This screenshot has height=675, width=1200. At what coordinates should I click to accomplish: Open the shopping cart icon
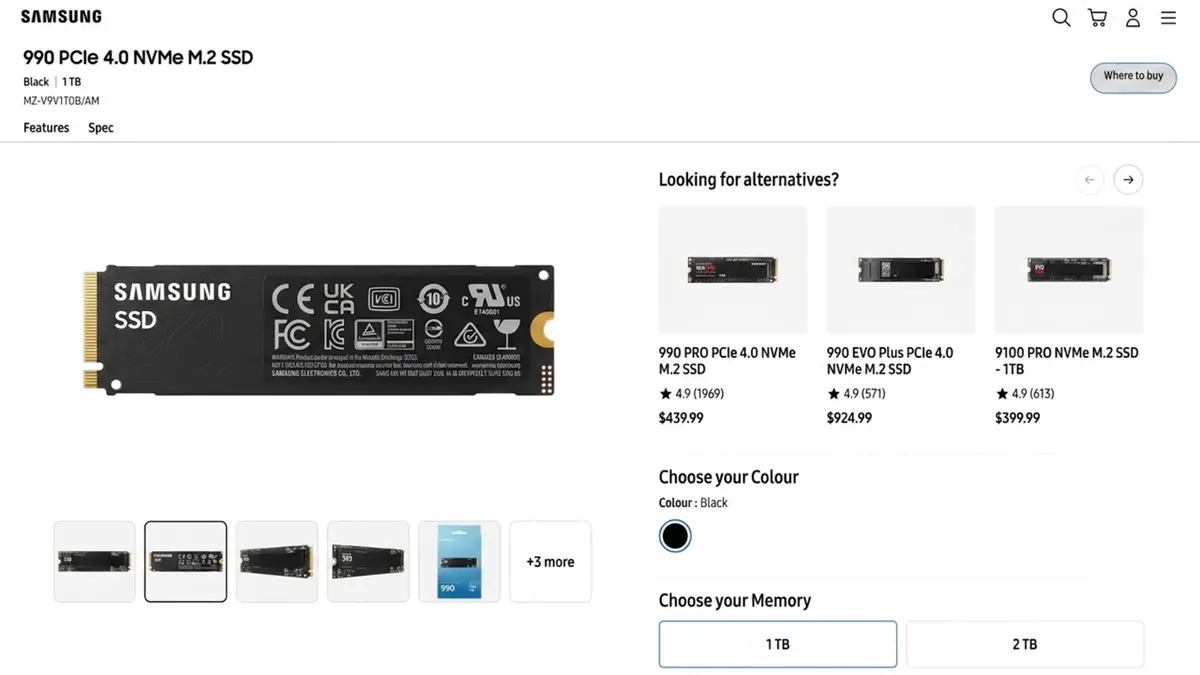(x=1097, y=17)
